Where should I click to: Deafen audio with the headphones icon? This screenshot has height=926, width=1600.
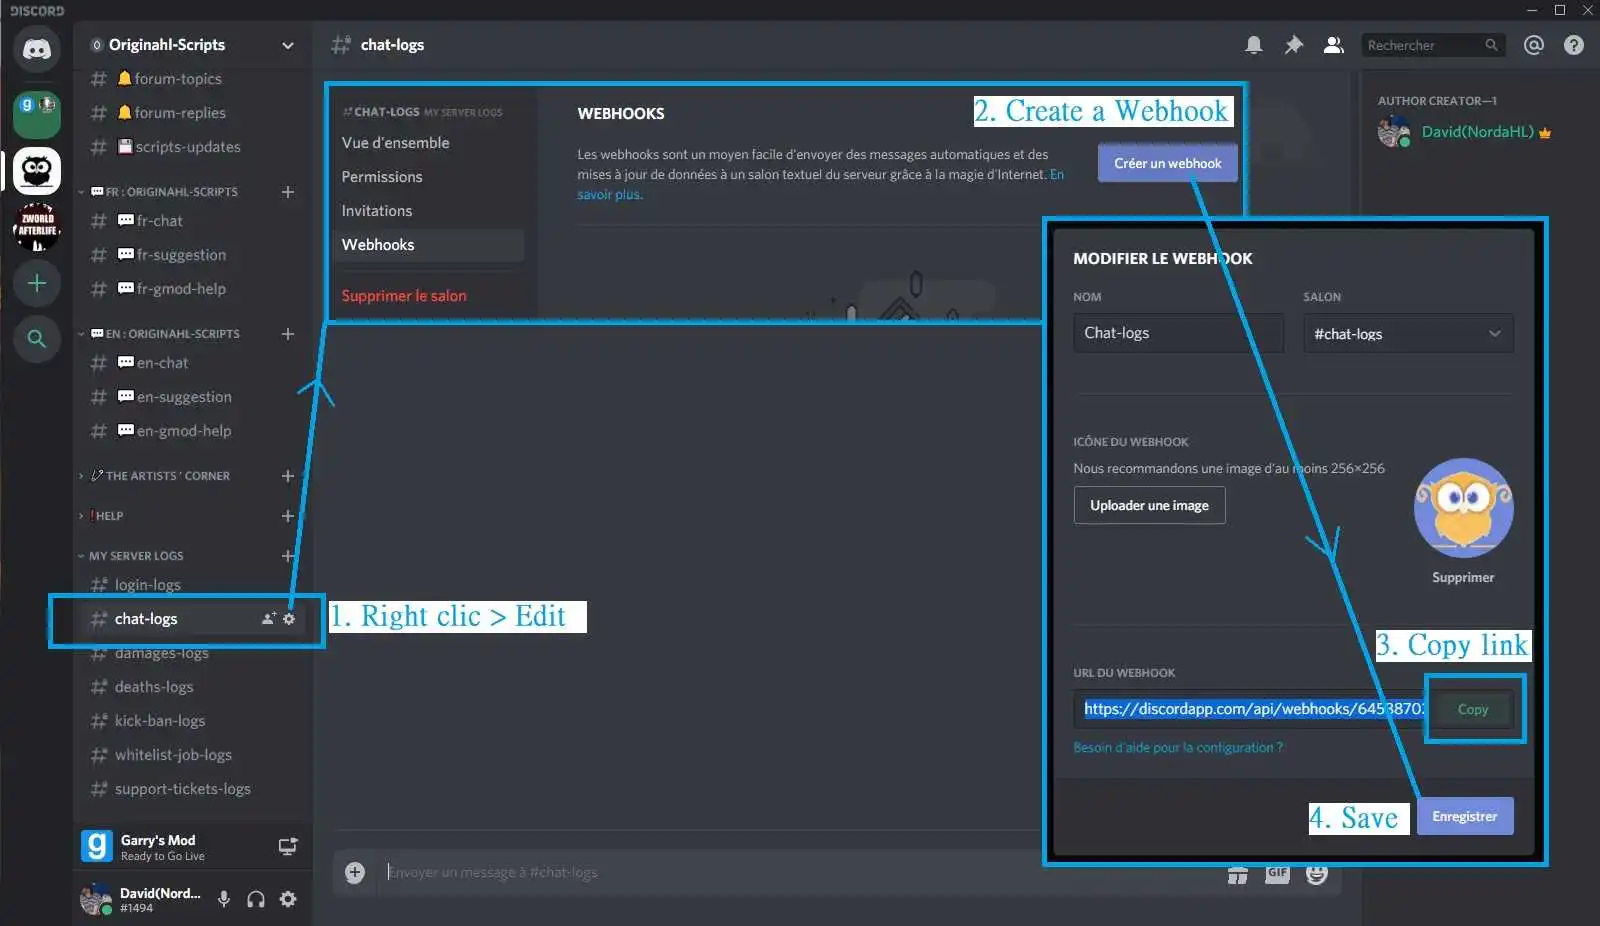click(x=256, y=899)
